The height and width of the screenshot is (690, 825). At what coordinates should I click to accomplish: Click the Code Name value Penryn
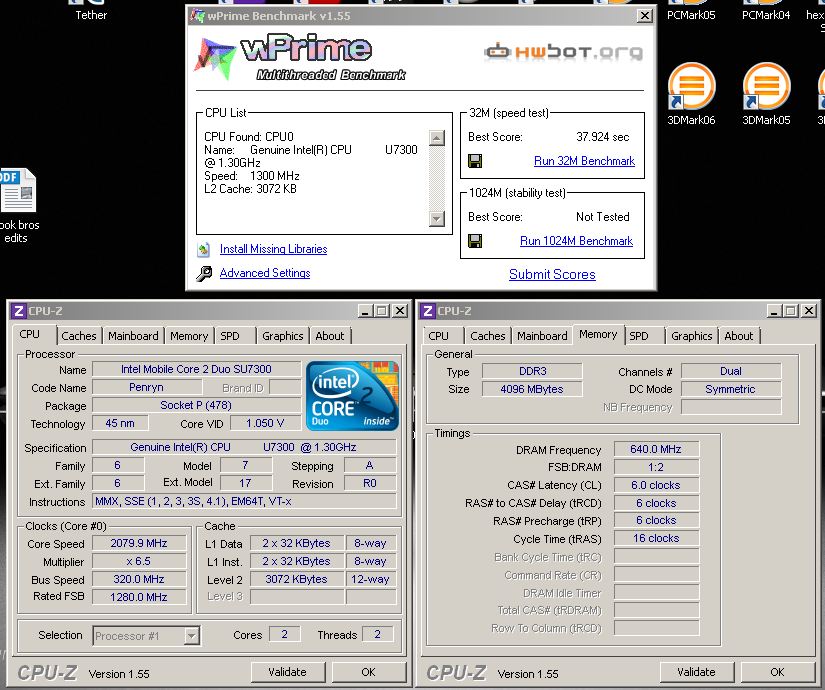click(x=147, y=387)
